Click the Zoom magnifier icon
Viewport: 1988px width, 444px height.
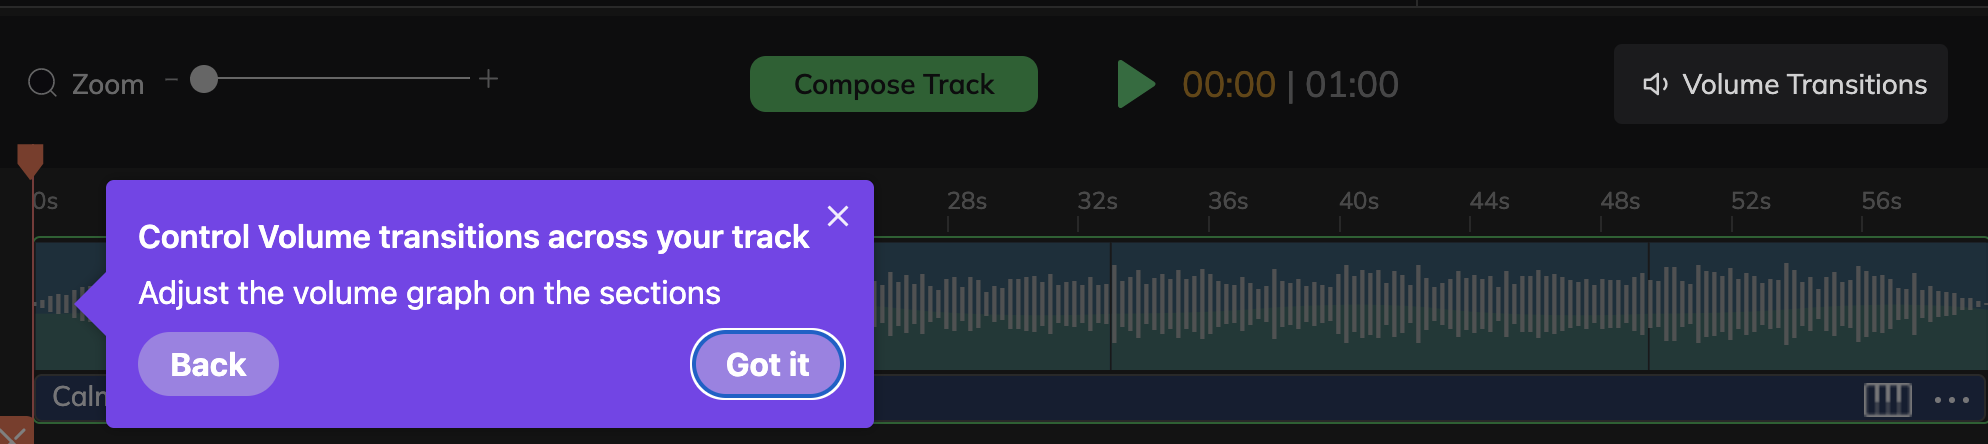point(42,82)
